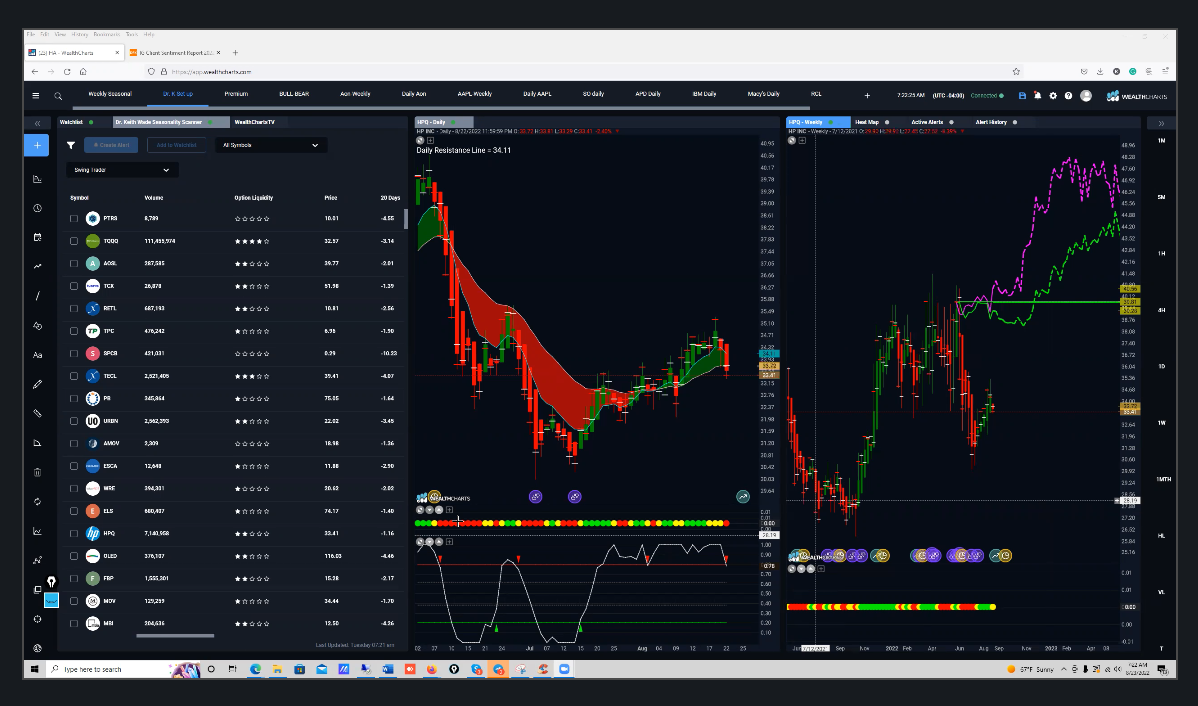
Task: Select the pencil drawing tool
Action: tap(37, 384)
